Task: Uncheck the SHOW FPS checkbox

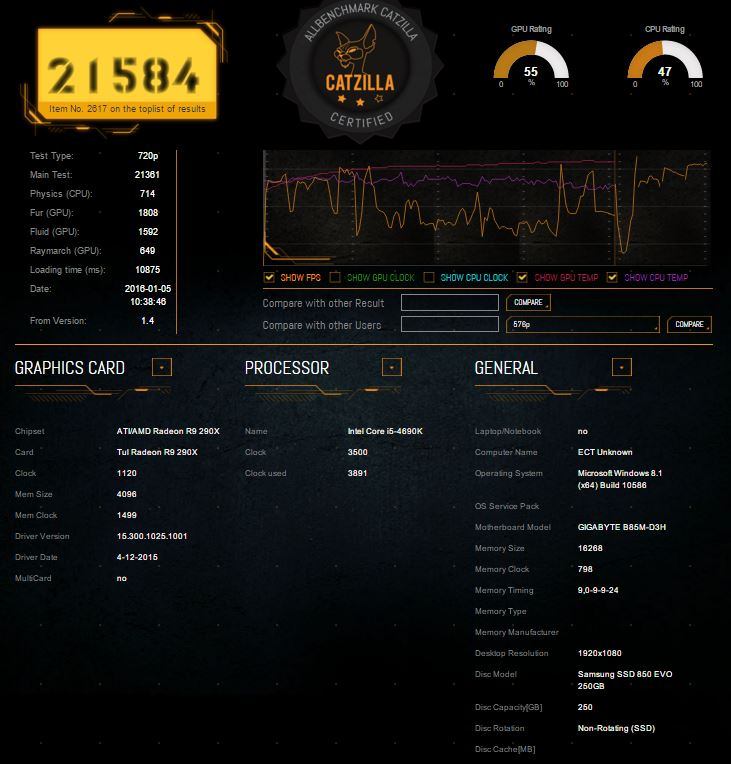Action: tap(269, 277)
